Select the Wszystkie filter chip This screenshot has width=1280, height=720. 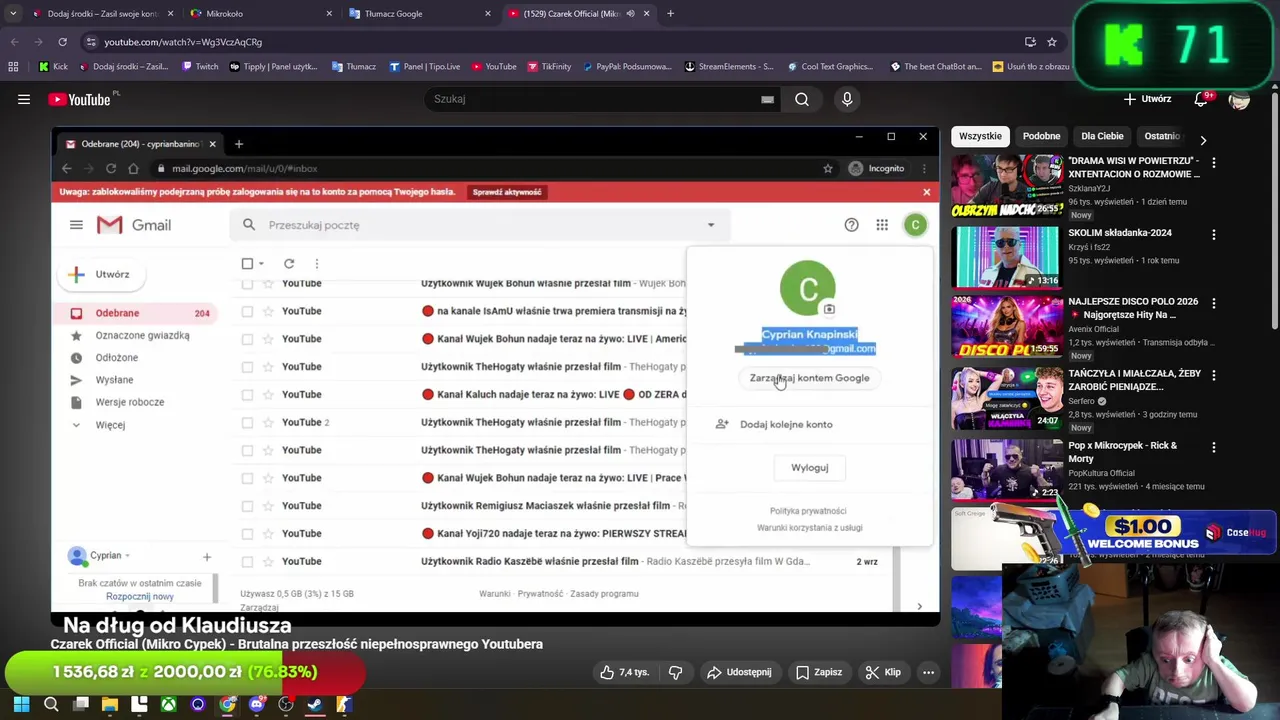980,136
